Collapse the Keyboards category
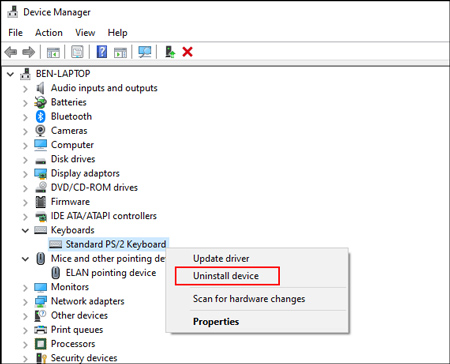The height and width of the screenshot is (364, 450). click(25, 230)
